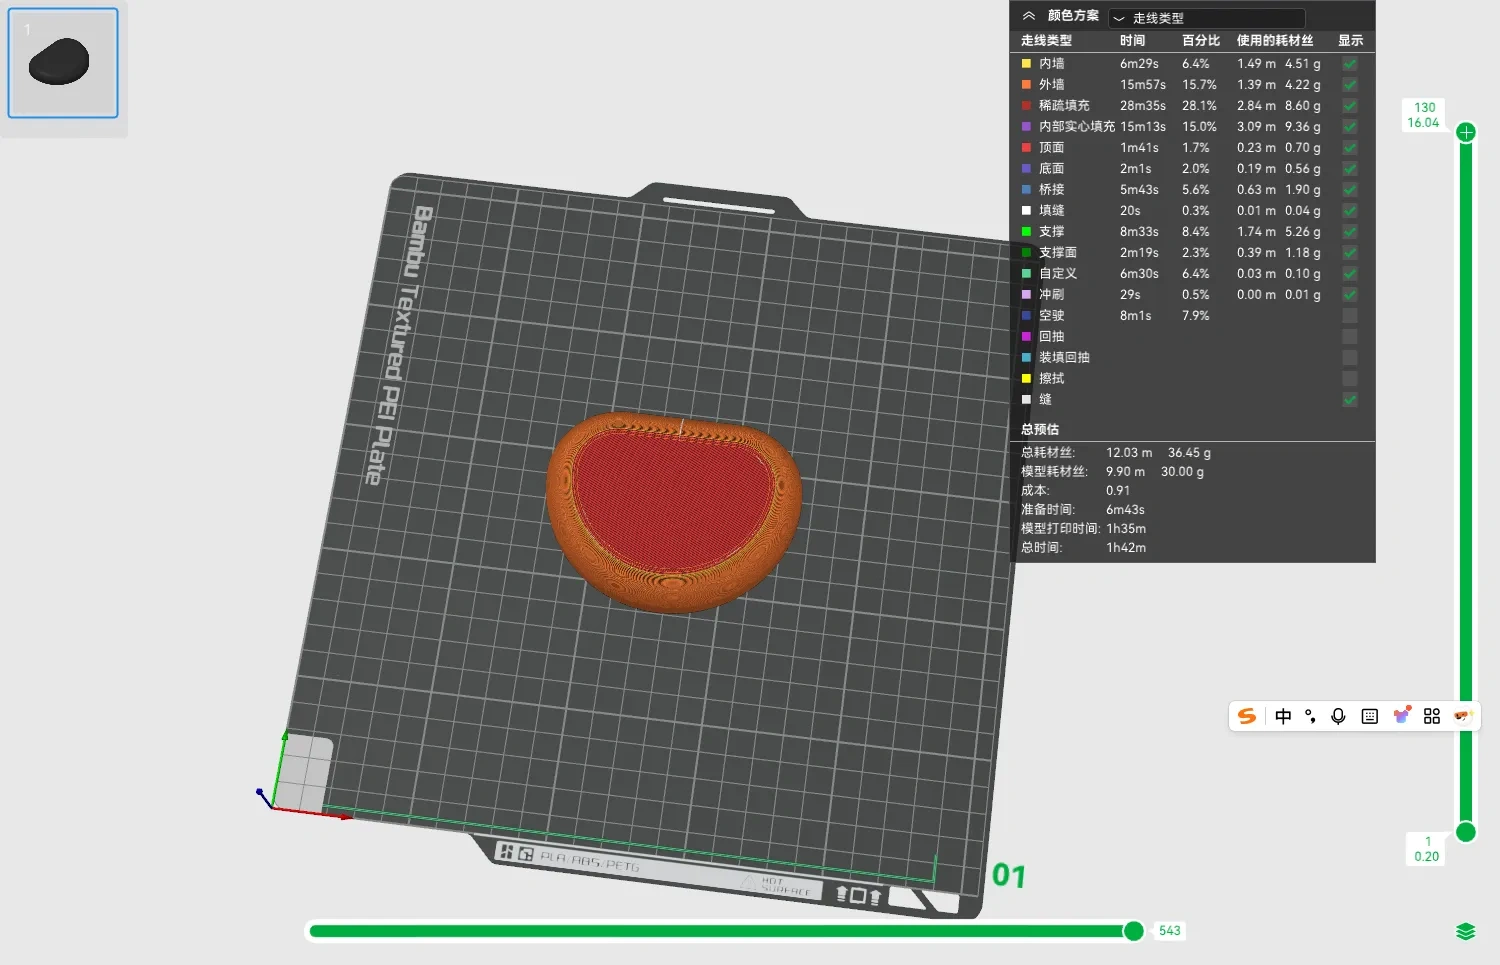
Task: Click the 使用的耗材丝 column header
Action: tap(1275, 41)
